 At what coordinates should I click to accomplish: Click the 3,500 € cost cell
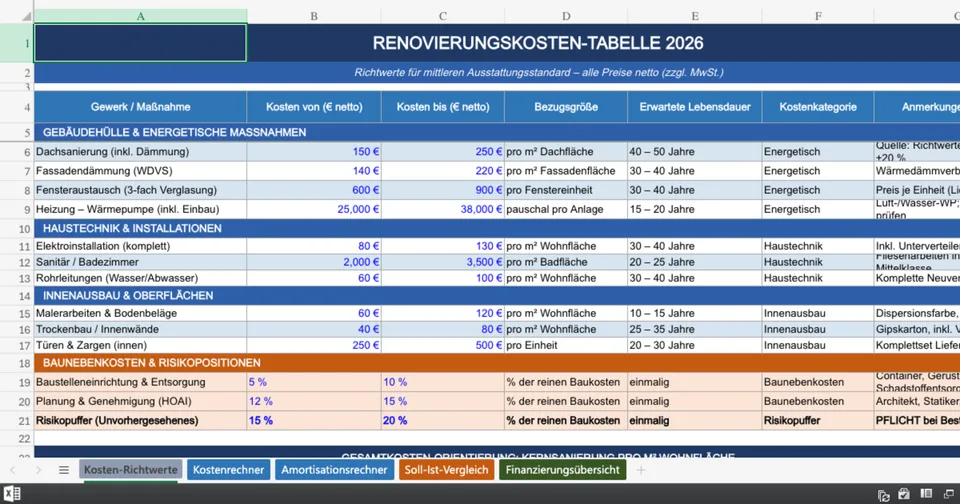pyautogui.click(x=443, y=262)
